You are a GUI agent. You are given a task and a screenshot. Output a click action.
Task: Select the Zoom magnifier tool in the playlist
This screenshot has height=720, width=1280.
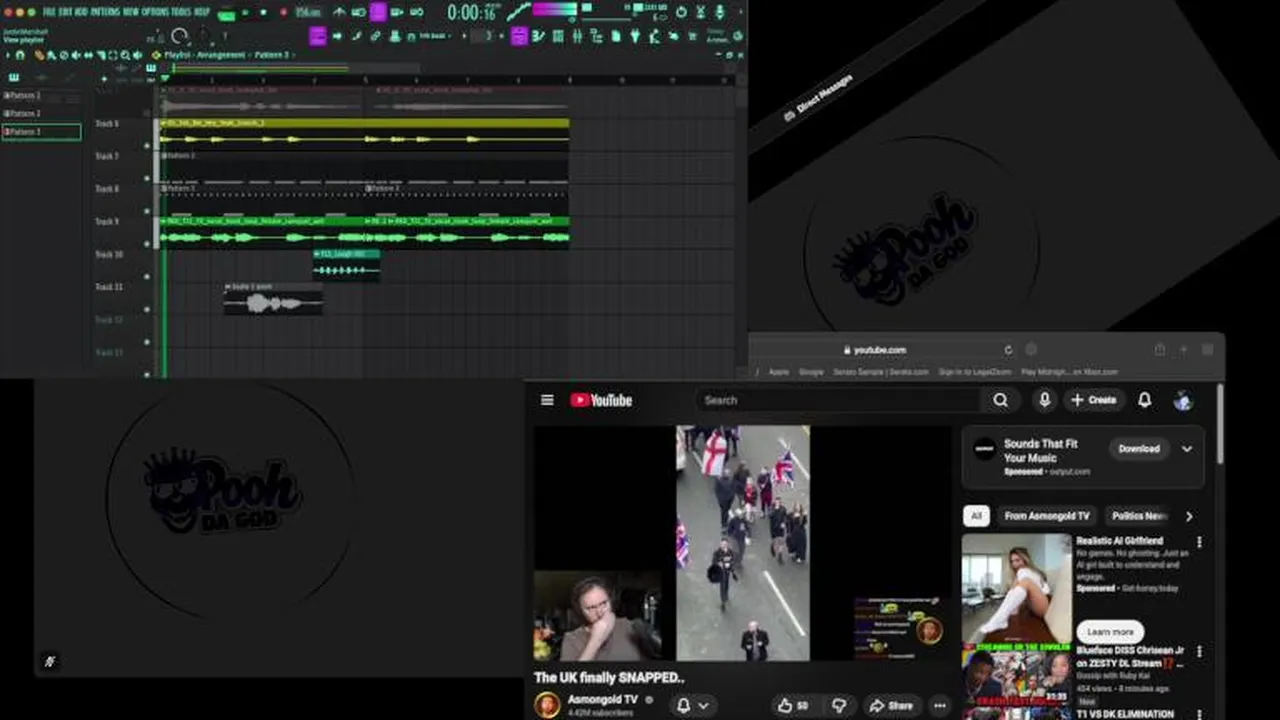point(126,55)
